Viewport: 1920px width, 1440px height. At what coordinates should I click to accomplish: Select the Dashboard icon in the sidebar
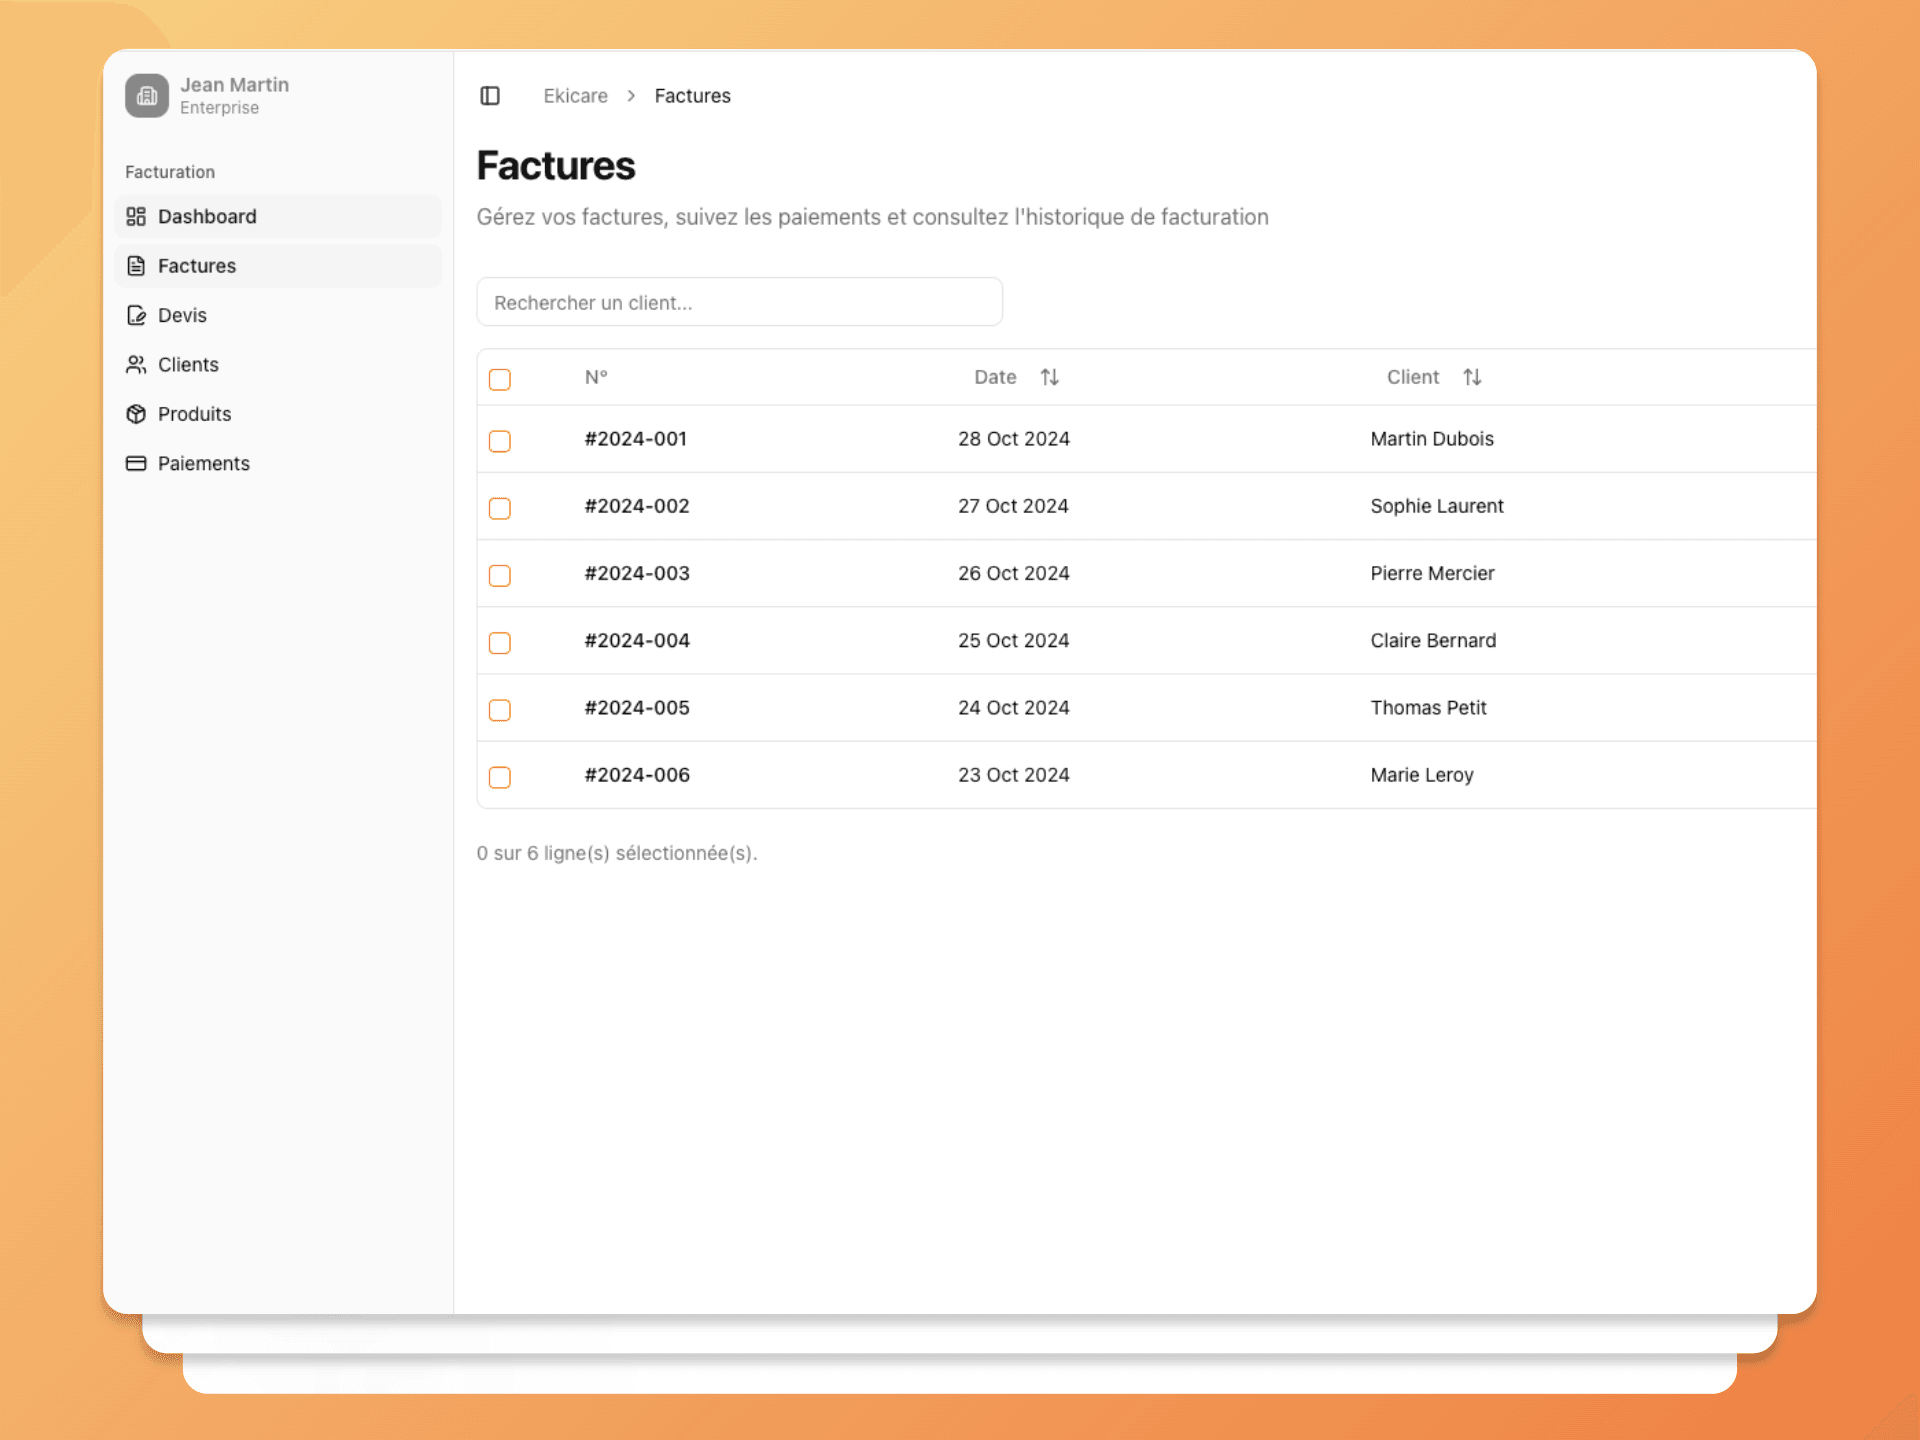[x=137, y=216]
